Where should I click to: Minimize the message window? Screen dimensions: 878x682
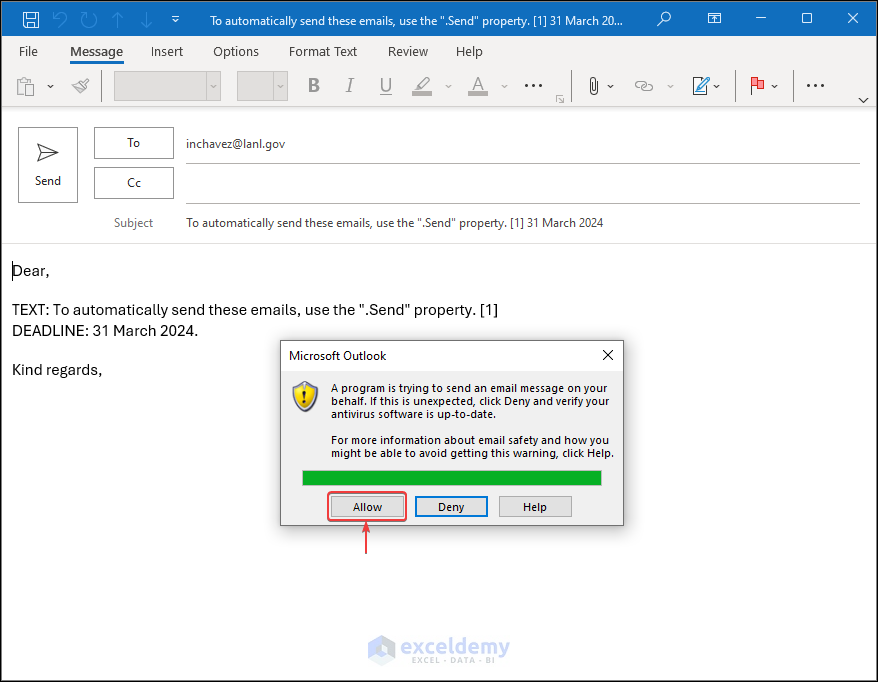point(760,18)
